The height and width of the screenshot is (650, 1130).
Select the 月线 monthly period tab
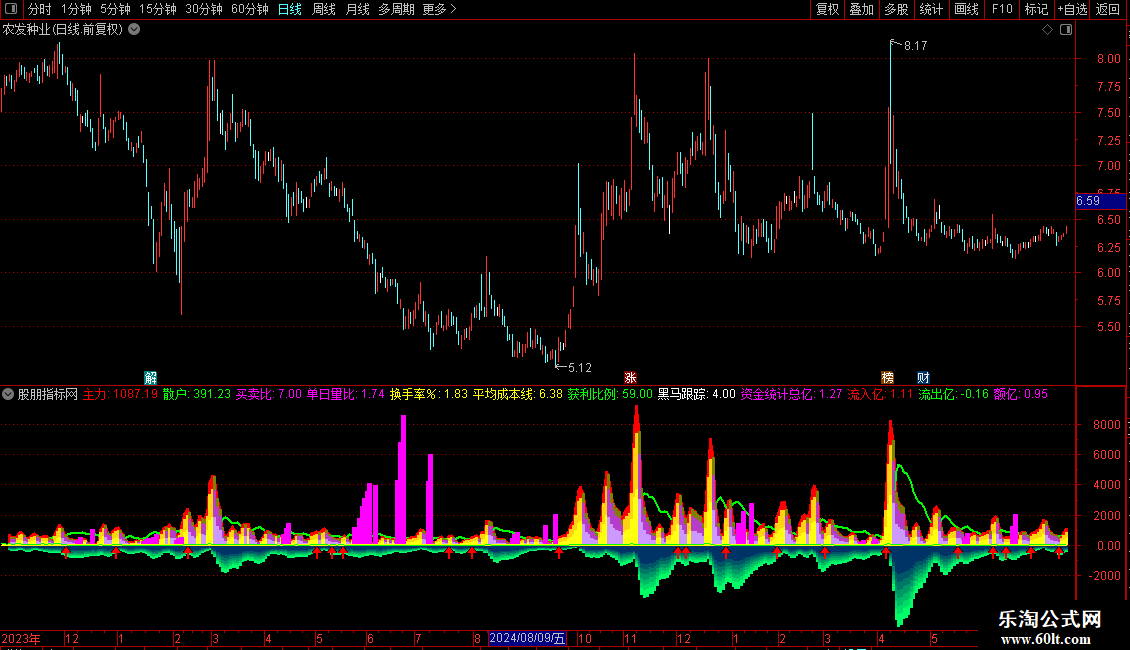tap(357, 9)
